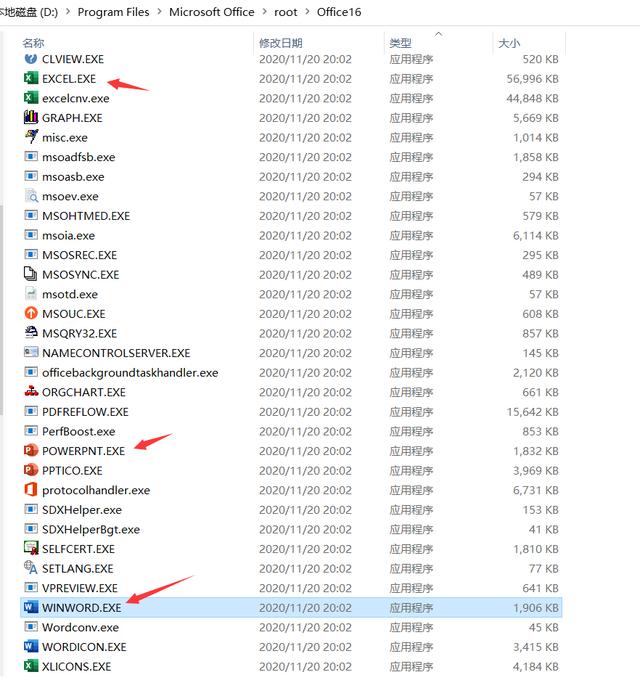
Task: Click the SELFCERT.EXE certificate icon
Action: [x=31, y=548]
